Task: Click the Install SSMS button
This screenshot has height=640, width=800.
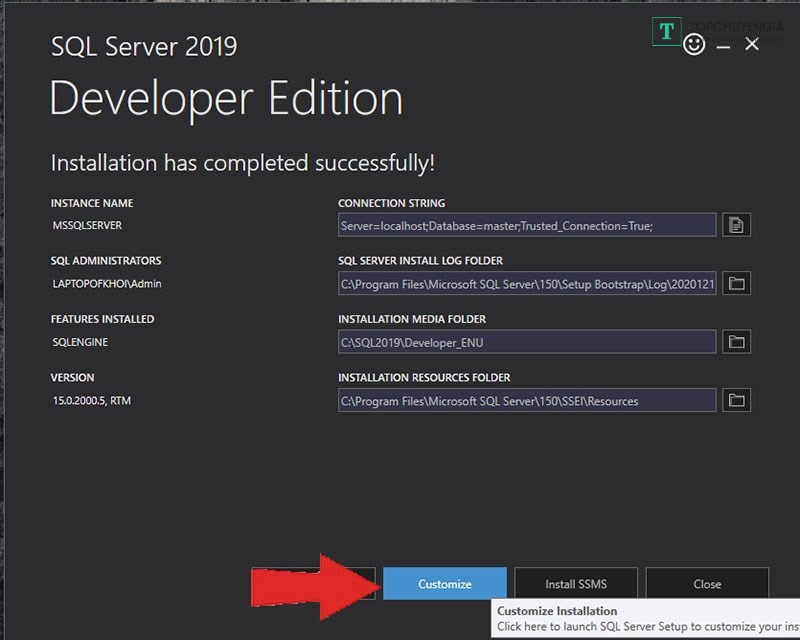Action: pyautogui.click(x=576, y=584)
